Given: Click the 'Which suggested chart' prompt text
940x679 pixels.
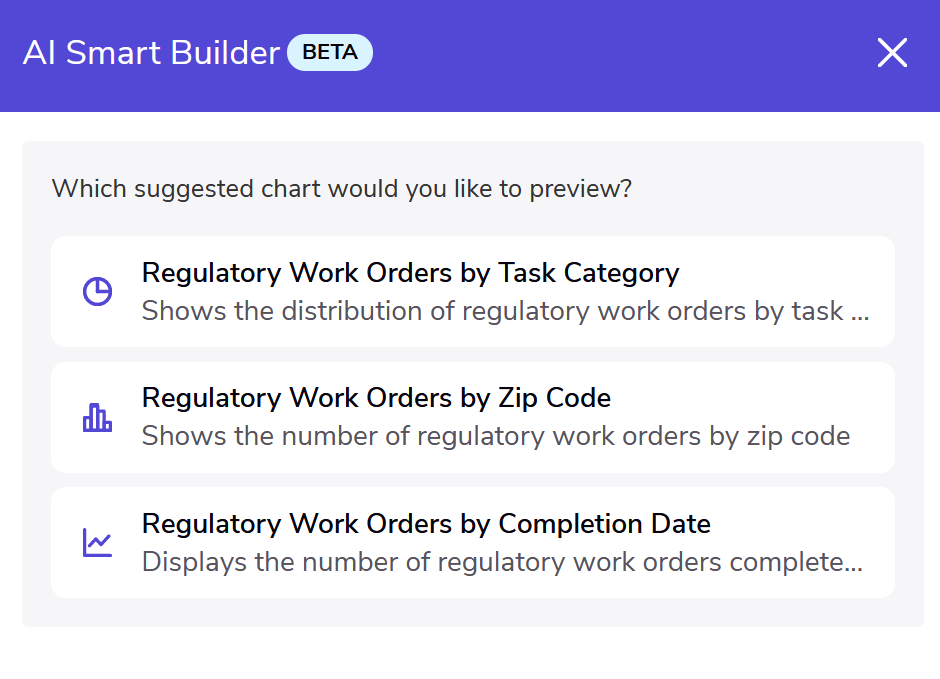Looking at the screenshot, I should [x=341, y=188].
